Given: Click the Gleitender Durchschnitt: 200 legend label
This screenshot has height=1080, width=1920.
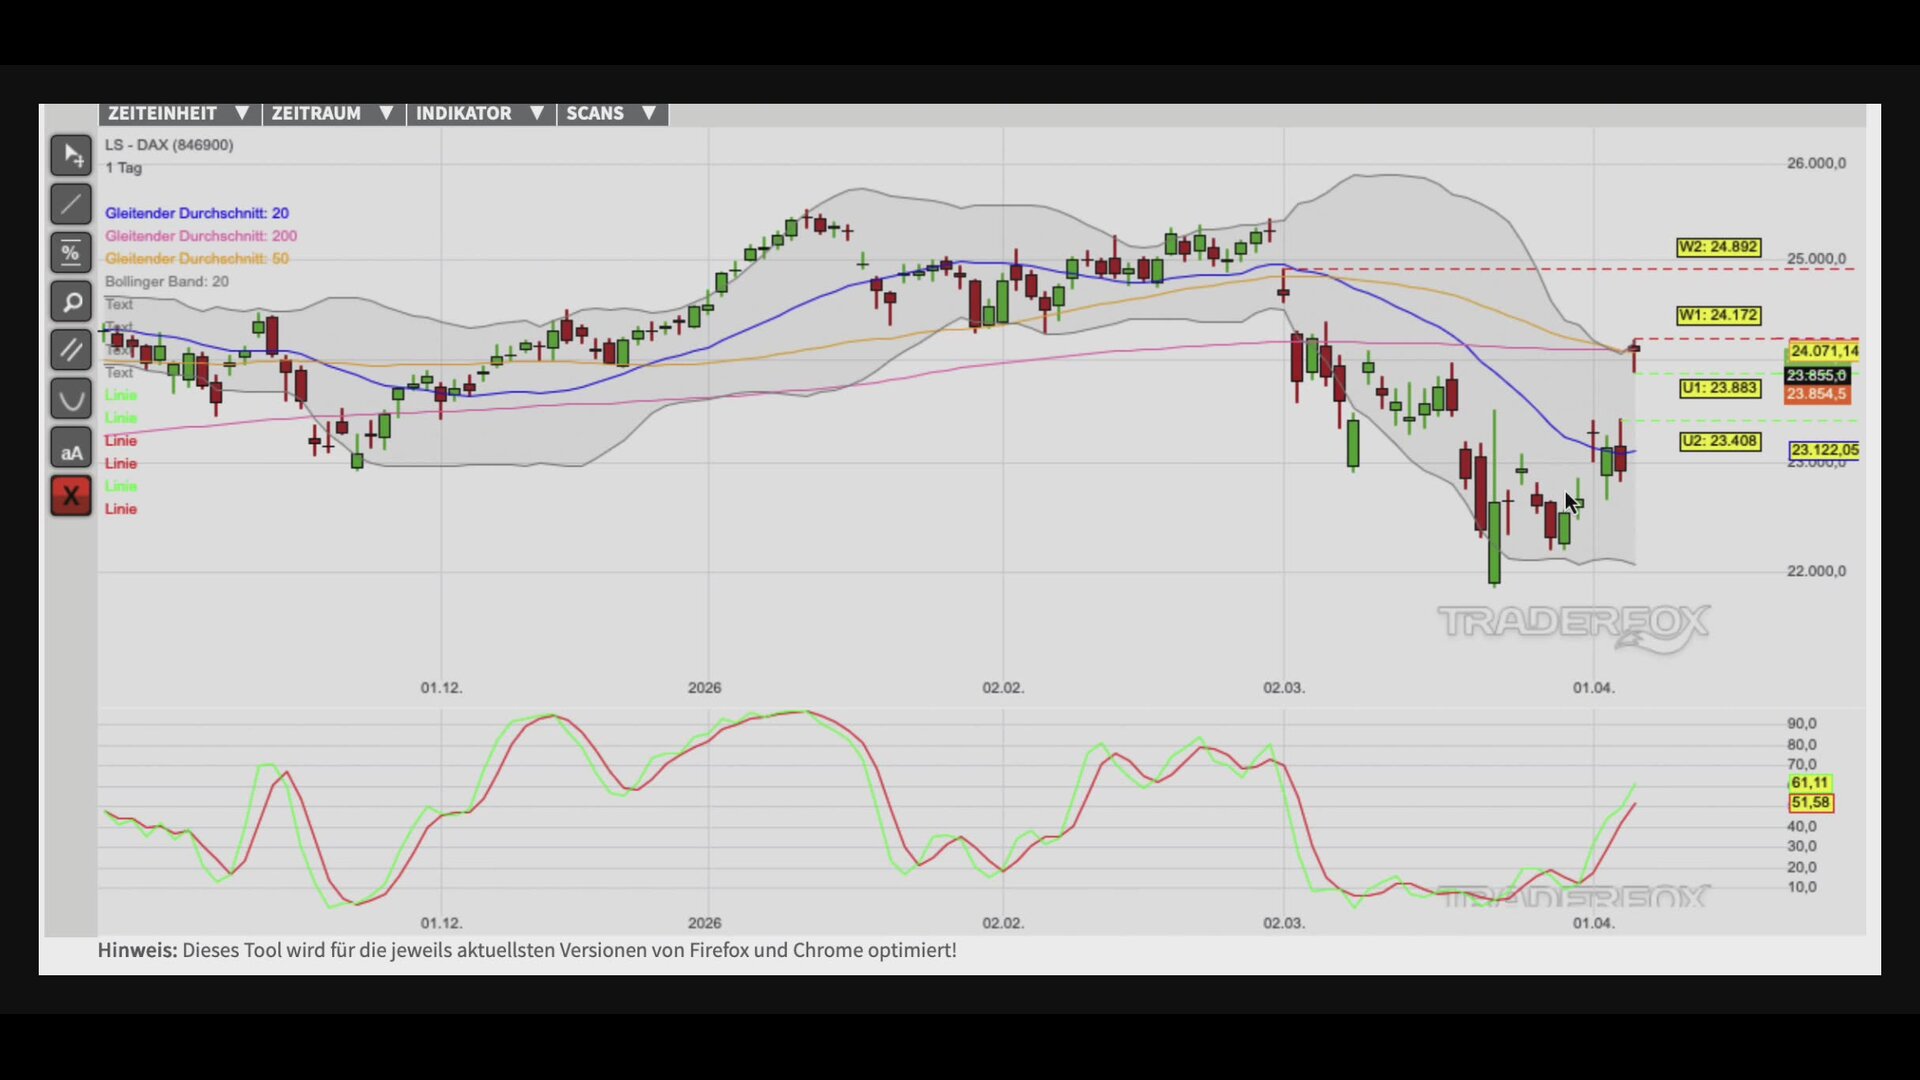Looking at the screenshot, I should click(x=201, y=236).
